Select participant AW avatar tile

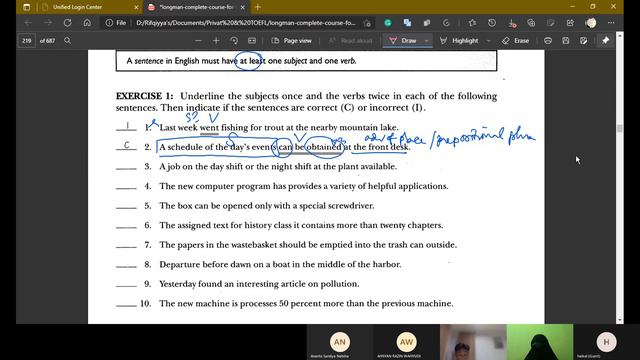(406, 342)
